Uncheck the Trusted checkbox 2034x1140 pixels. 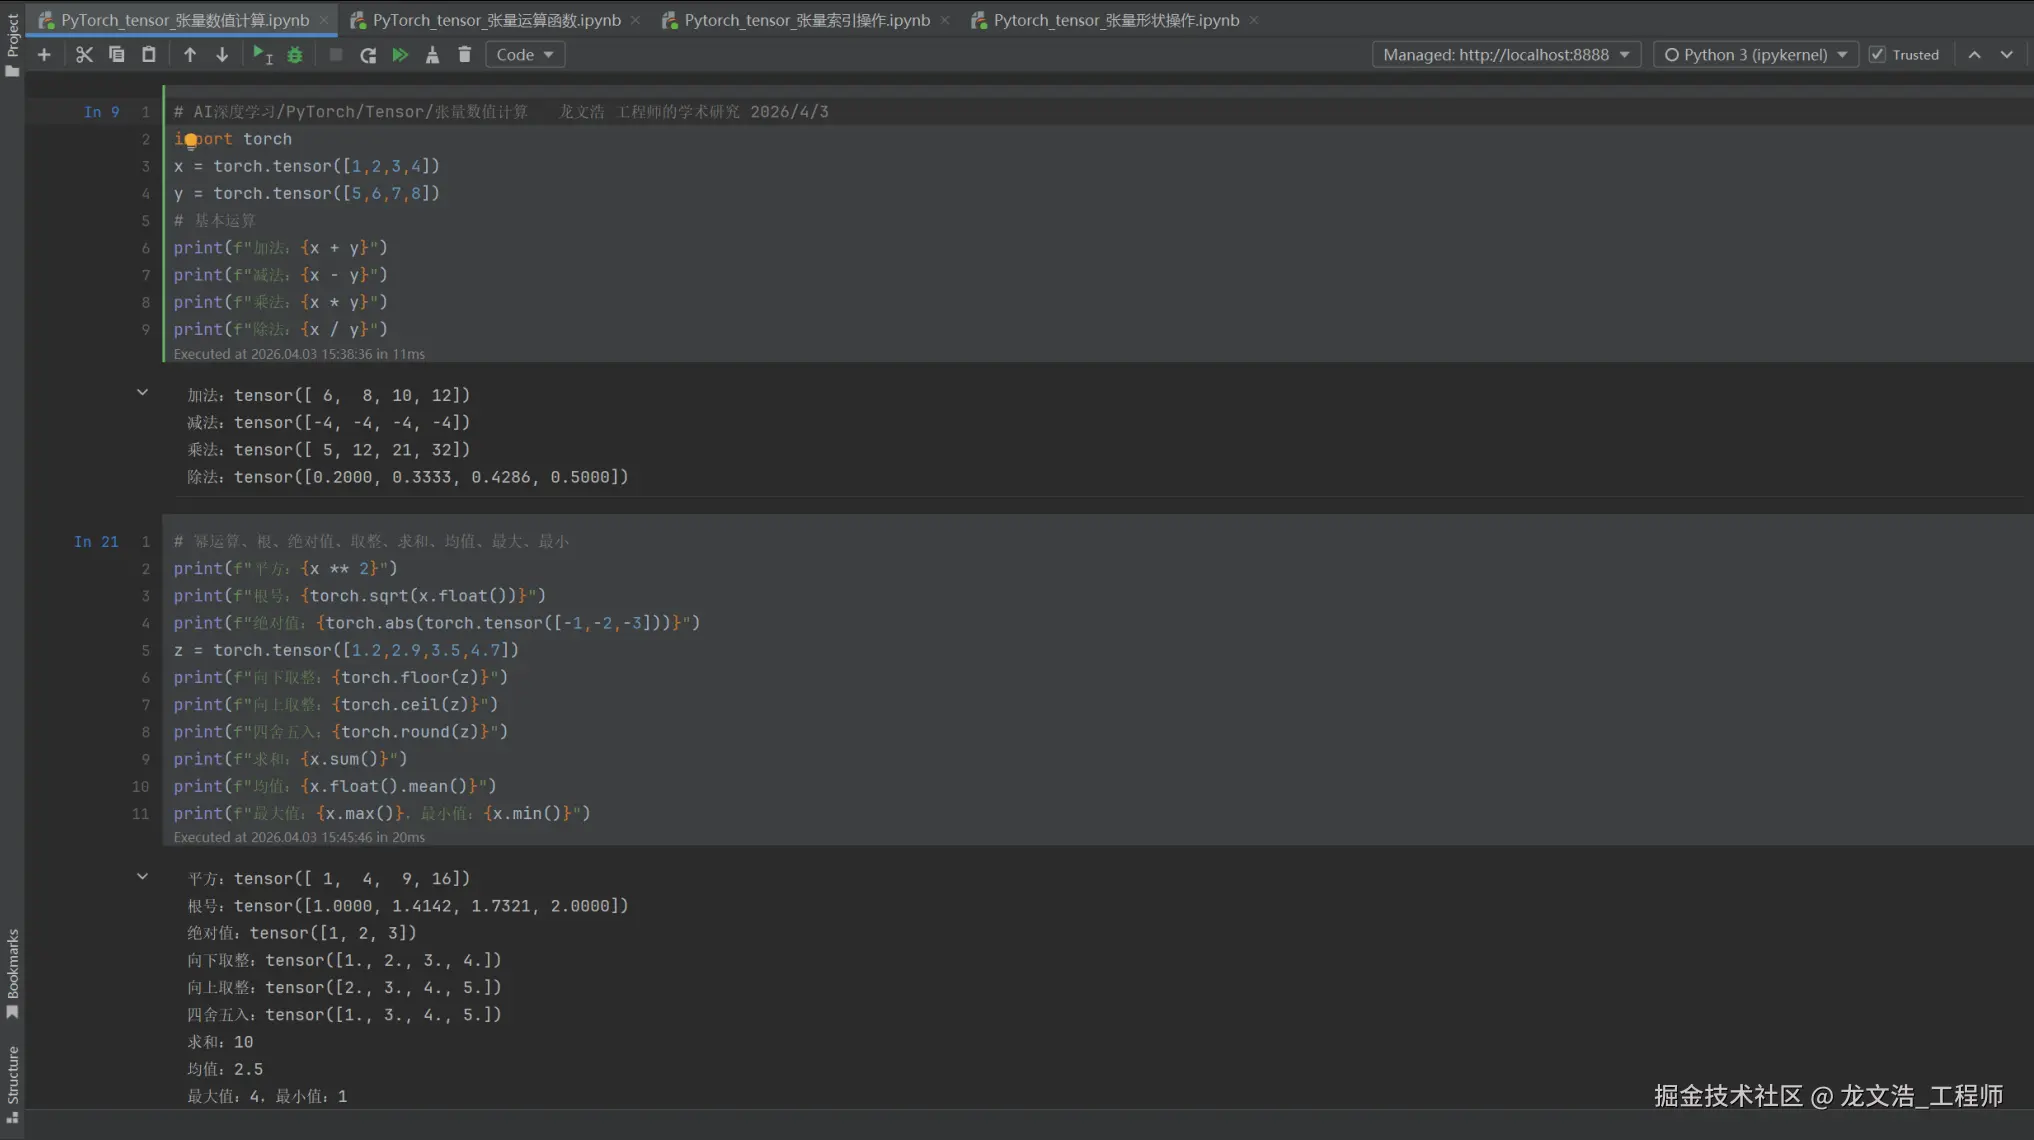coord(1877,55)
